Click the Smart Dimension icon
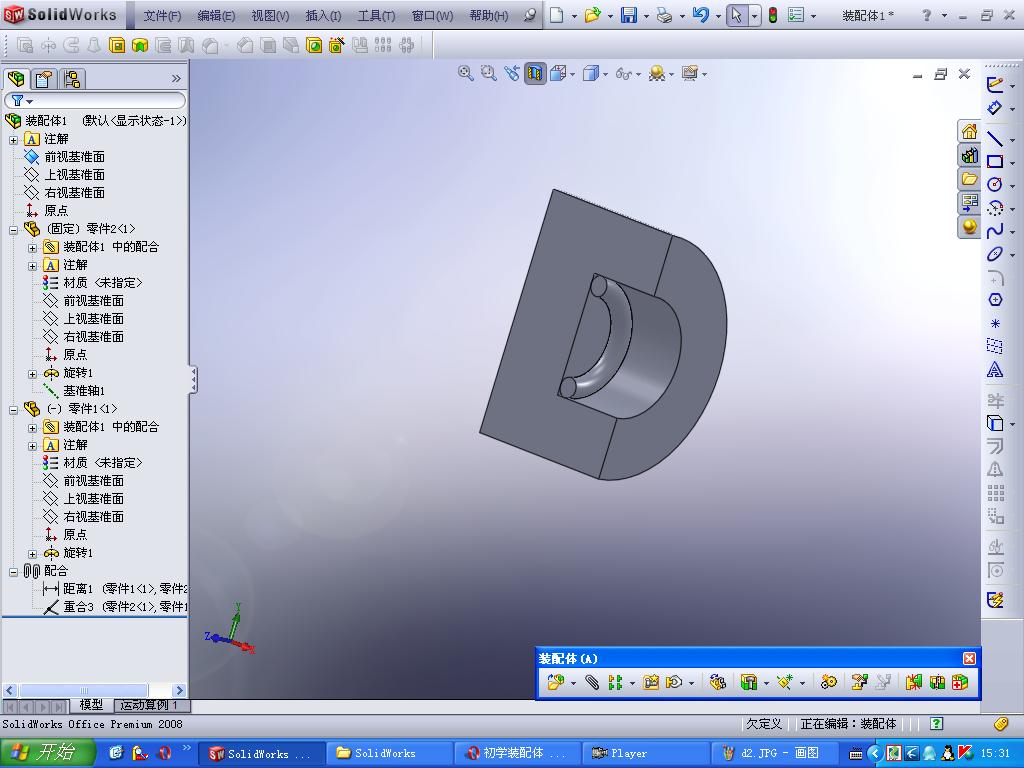The width and height of the screenshot is (1024, 768). (994, 107)
